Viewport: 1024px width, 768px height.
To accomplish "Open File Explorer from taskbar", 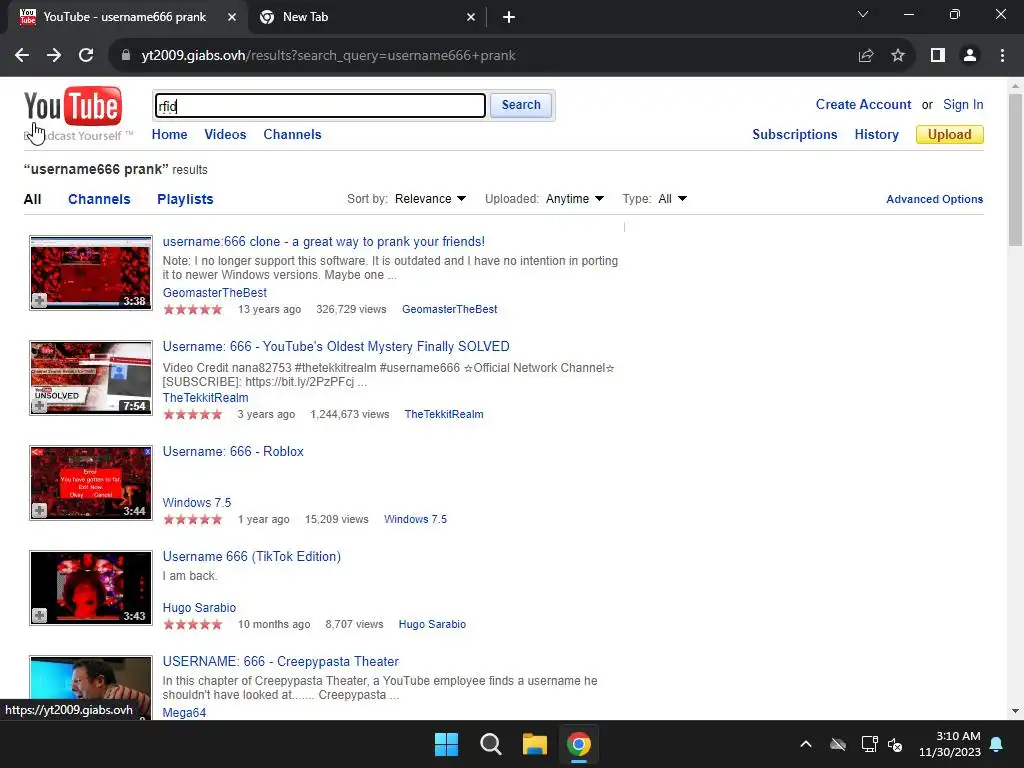I will pyautogui.click(x=534, y=744).
